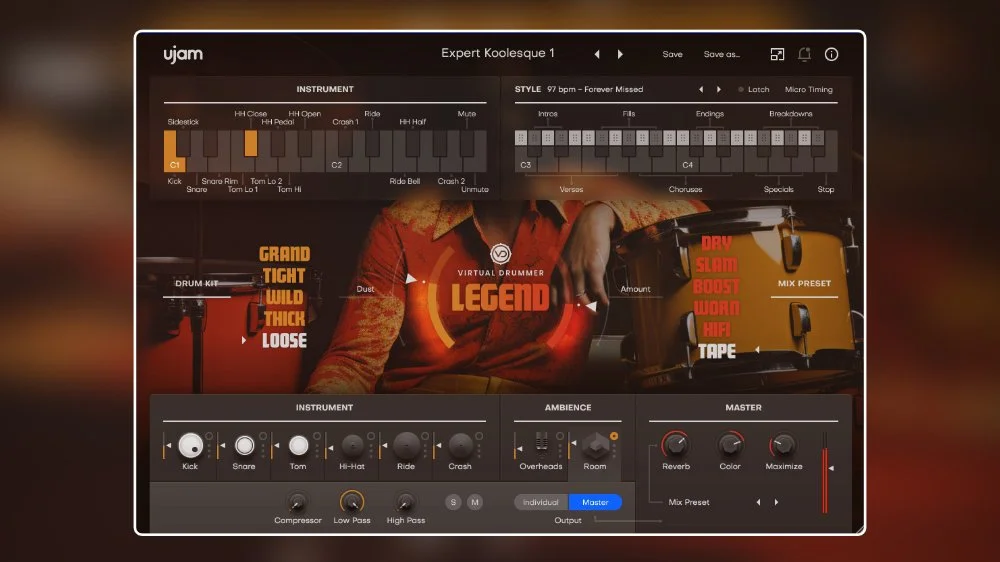Image resolution: width=1000 pixels, height=562 pixels.
Task: Toggle the S solo button
Action: tap(454, 502)
